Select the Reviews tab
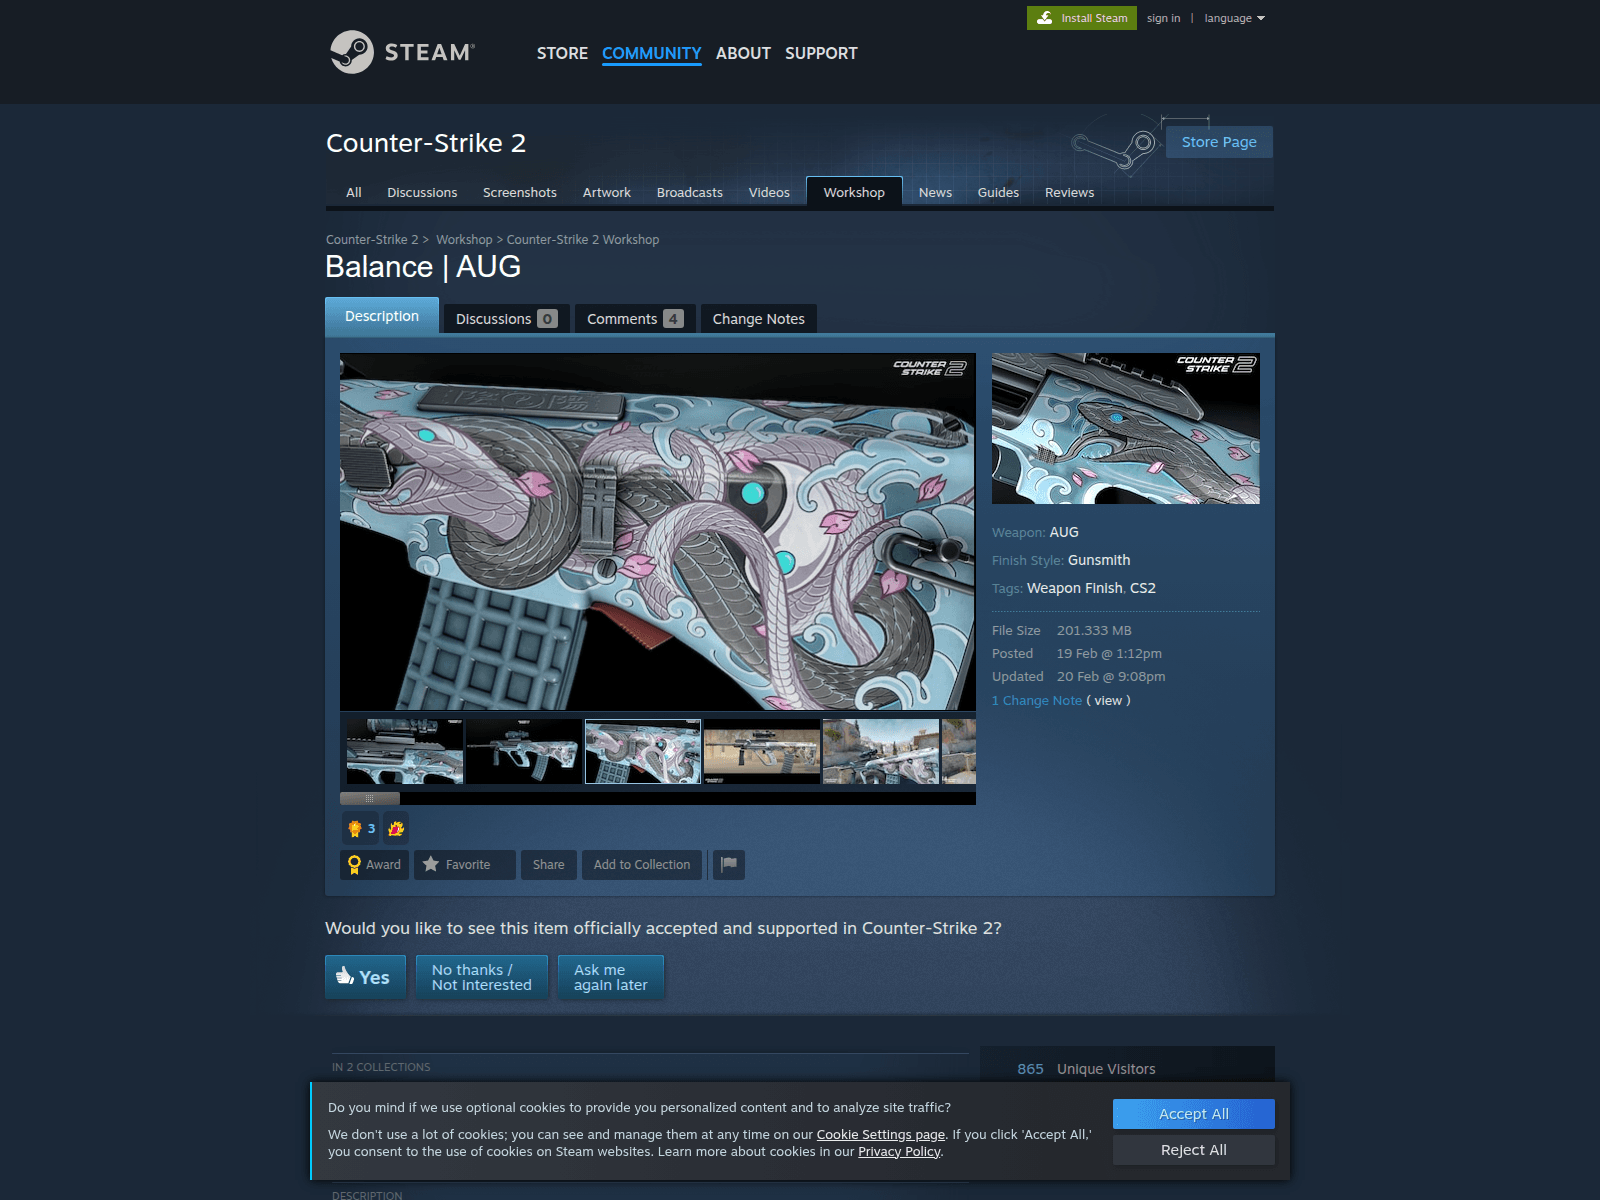Viewport: 1600px width, 1200px height. (1069, 192)
